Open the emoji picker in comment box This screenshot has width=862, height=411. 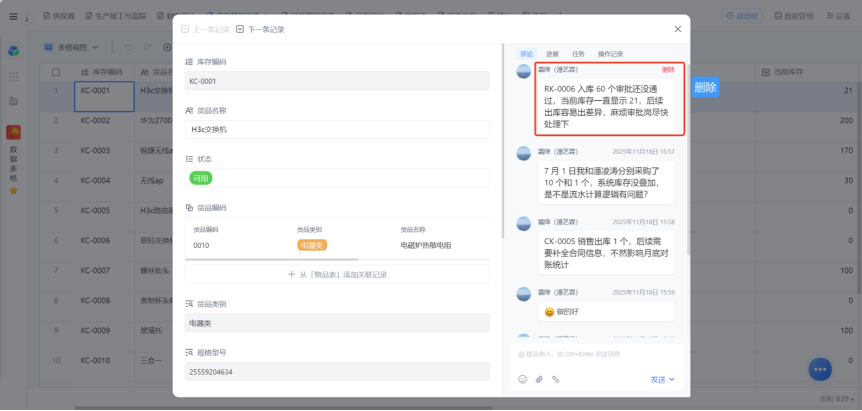[x=523, y=379]
